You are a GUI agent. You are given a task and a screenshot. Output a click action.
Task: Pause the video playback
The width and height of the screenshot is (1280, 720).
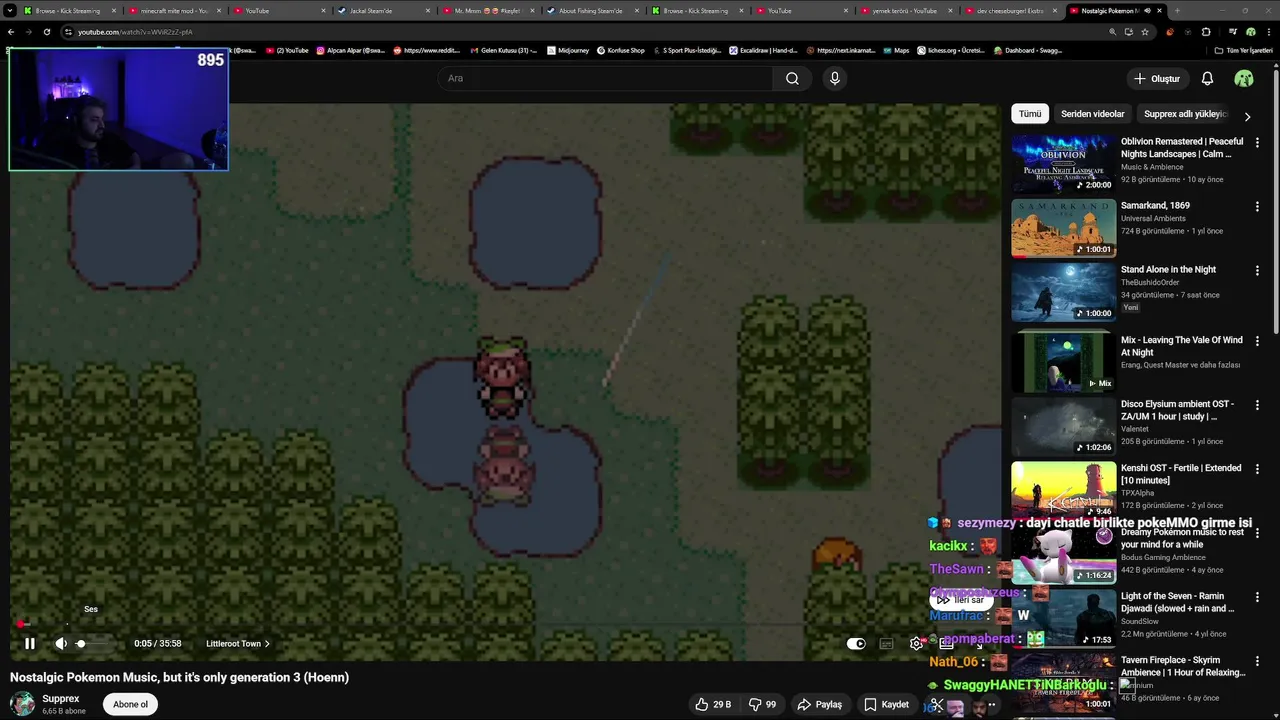29,644
